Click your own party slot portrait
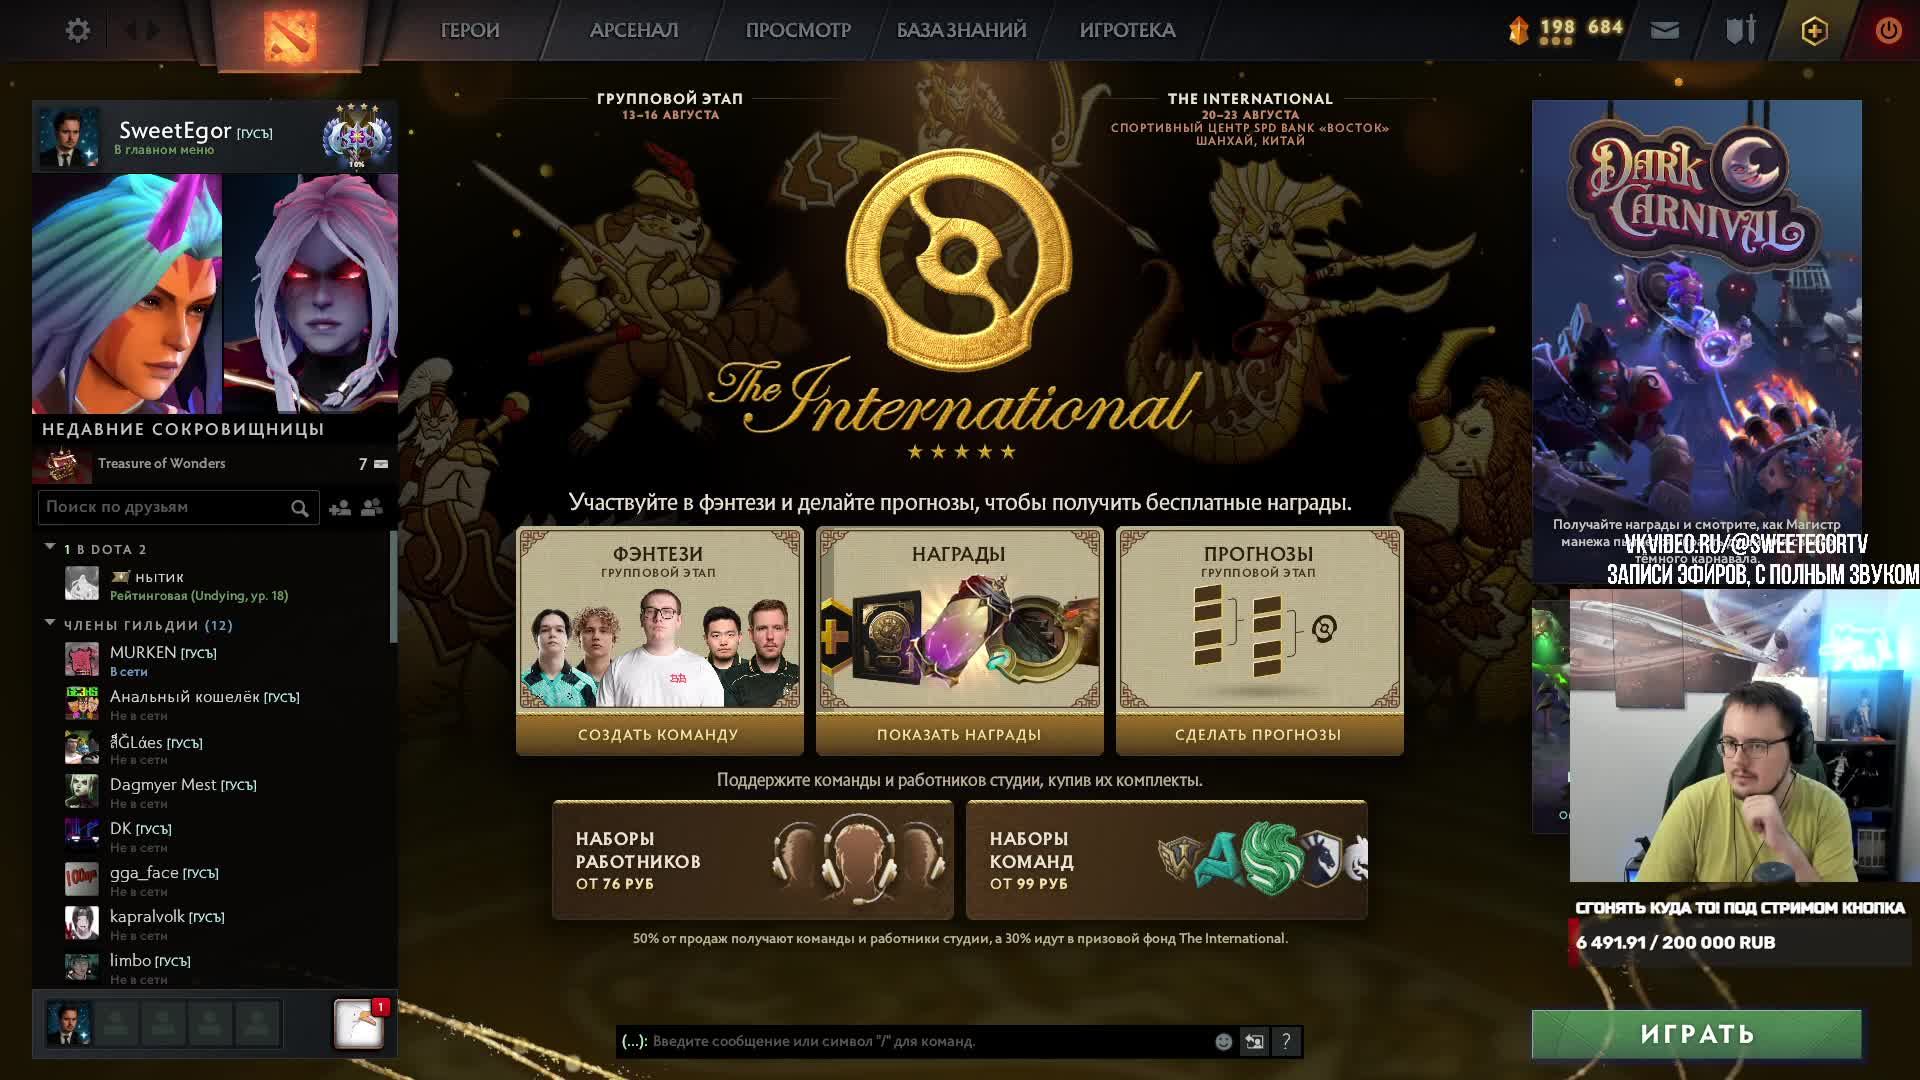This screenshot has width=1920, height=1080. [69, 1023]
